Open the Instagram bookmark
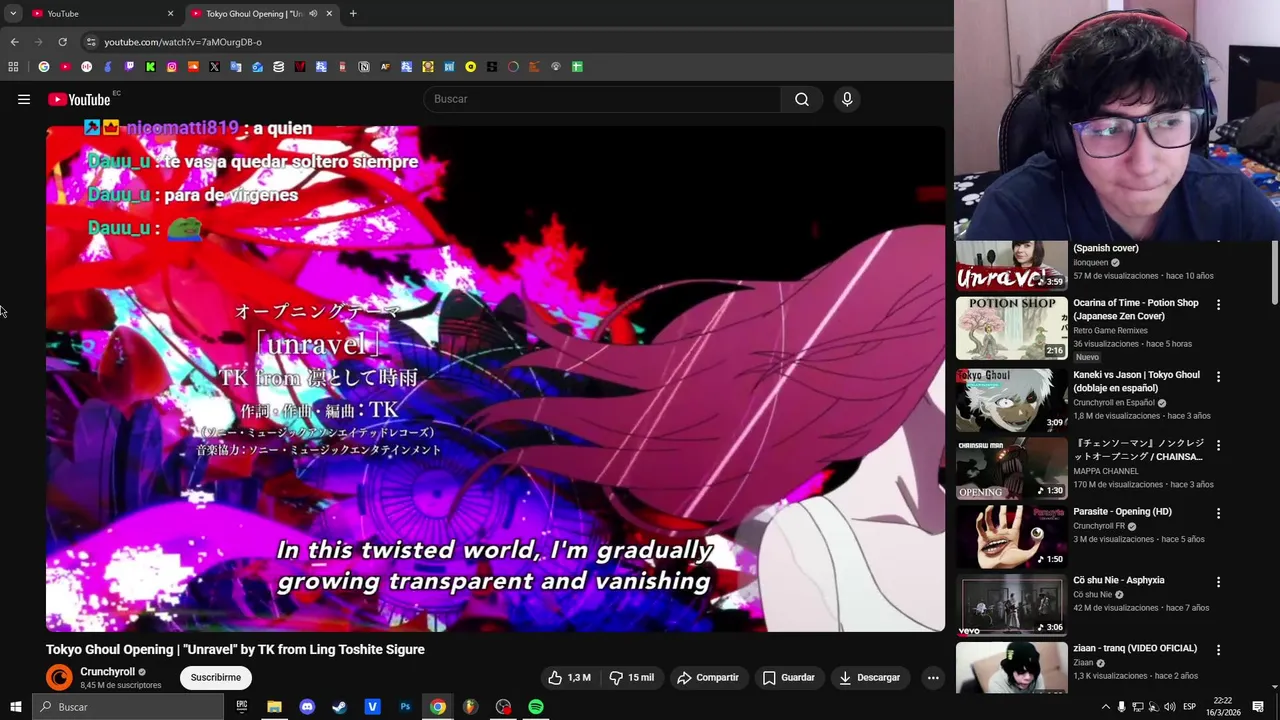This screenshot has width=1280, height=720. pyautogui.click(x=172, y=67)
